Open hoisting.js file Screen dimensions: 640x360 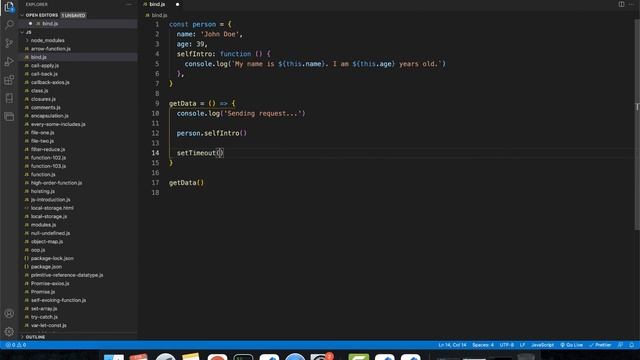tap(42, 191)
